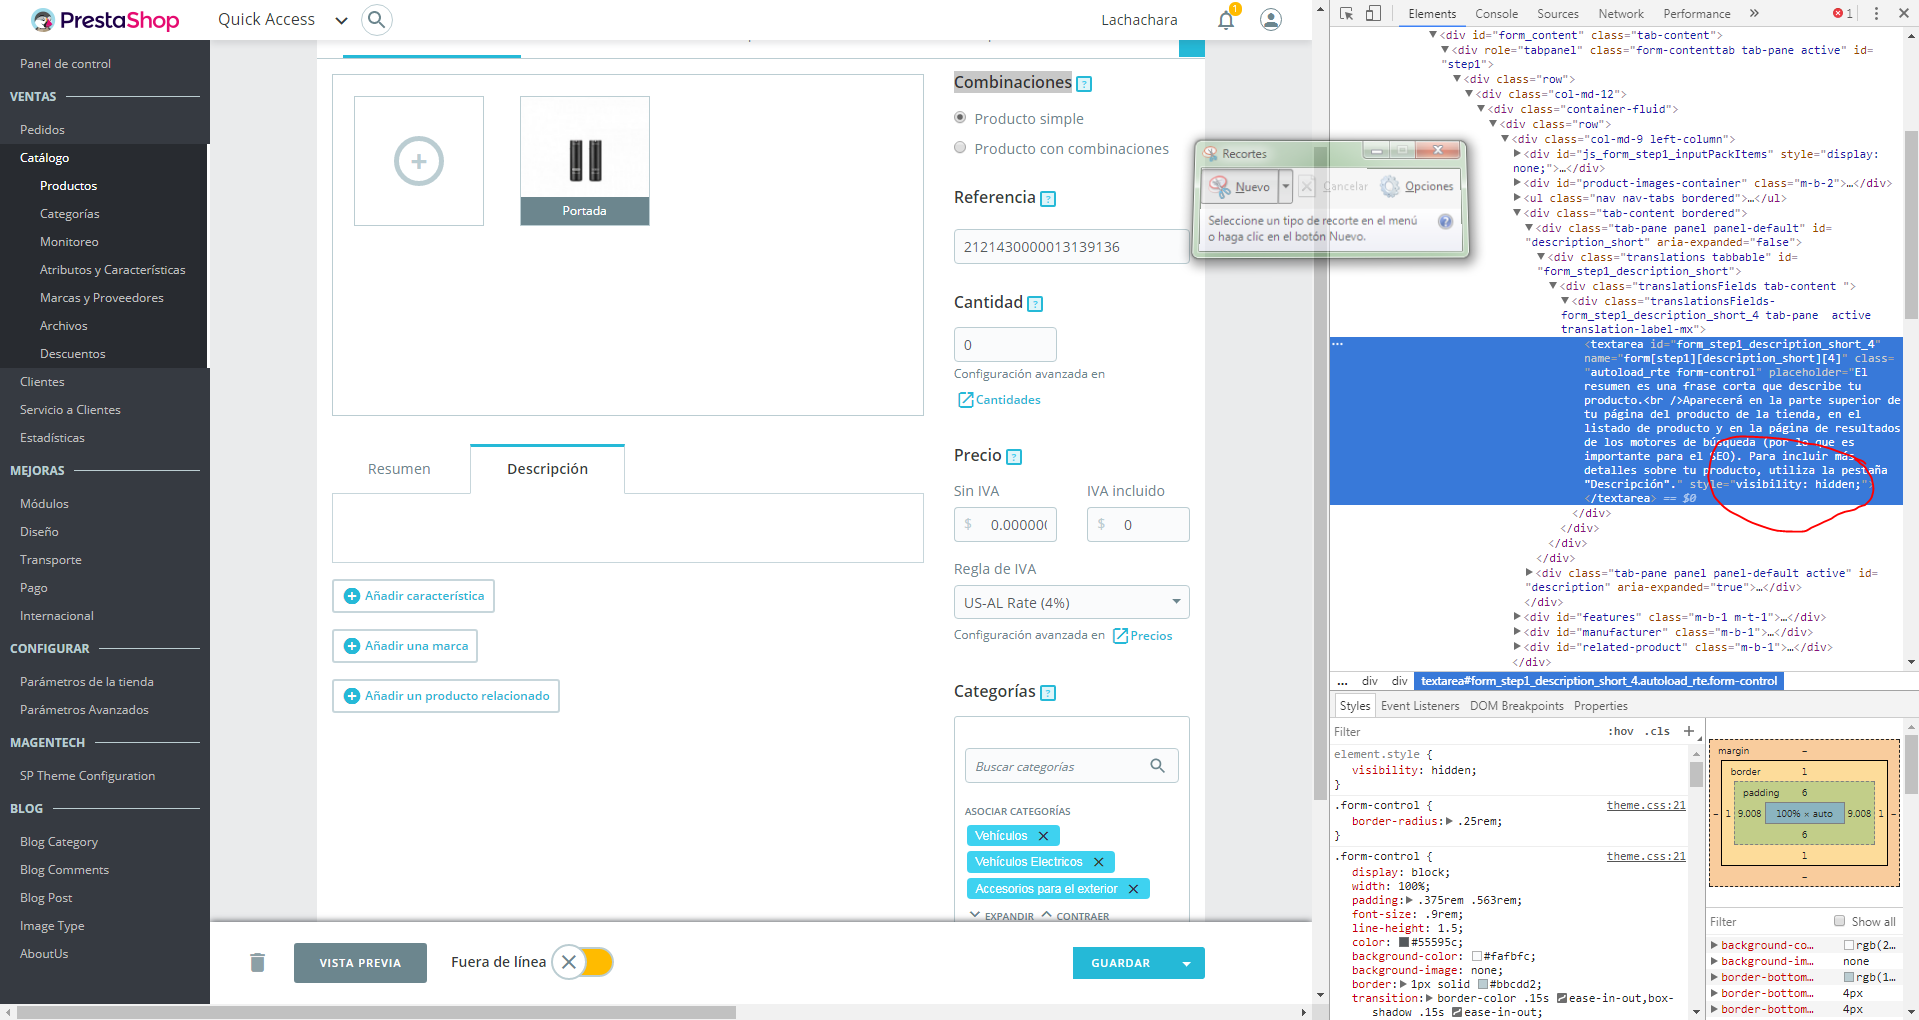Click Añadir un producto relacionado
Screen dimensions: 1919x1020
tap(445, 696)
